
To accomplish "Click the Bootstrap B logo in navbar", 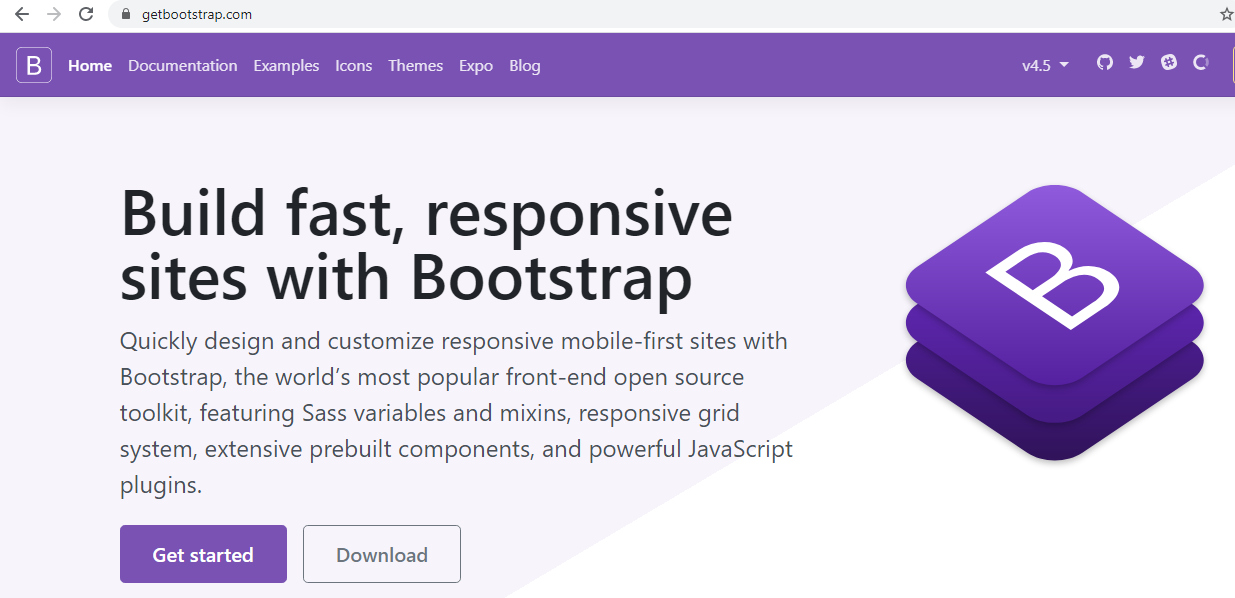I will (34, 66).
